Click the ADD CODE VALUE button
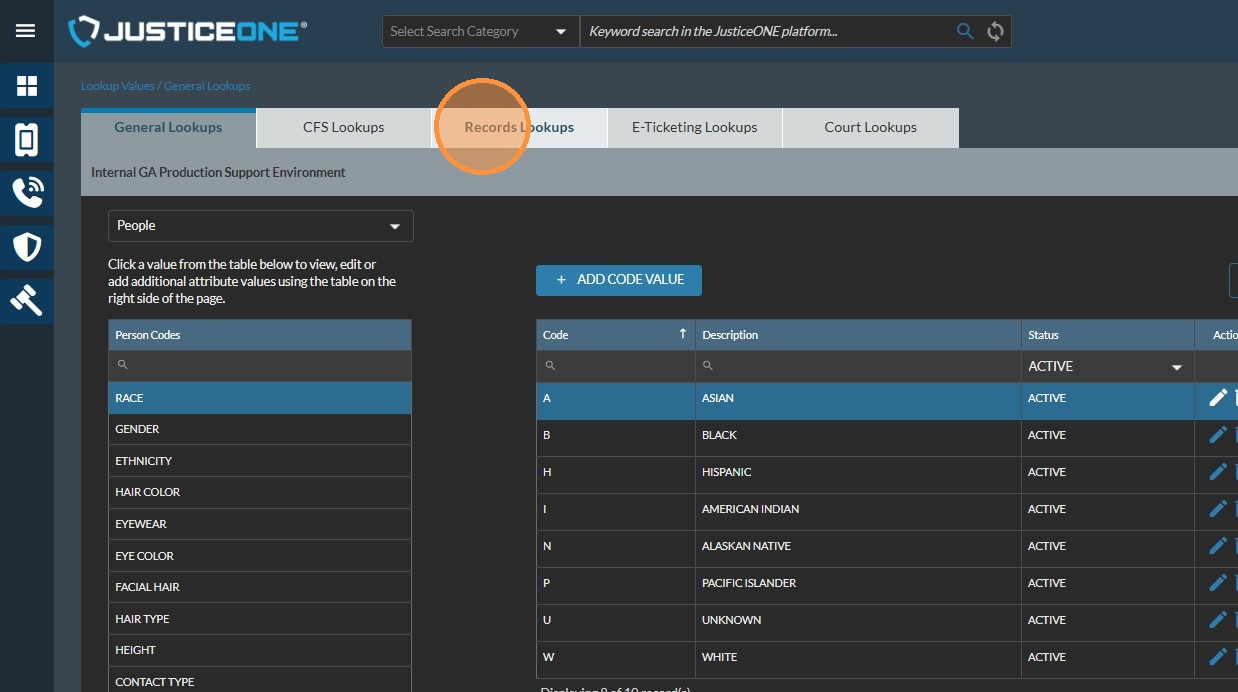1238x692 pixels. point(618,280)
